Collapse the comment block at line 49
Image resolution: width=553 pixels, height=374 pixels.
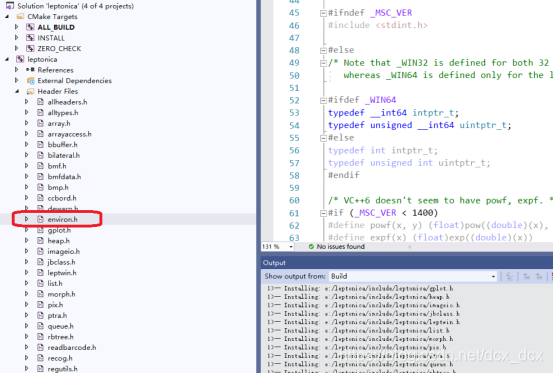click(323, 64)
